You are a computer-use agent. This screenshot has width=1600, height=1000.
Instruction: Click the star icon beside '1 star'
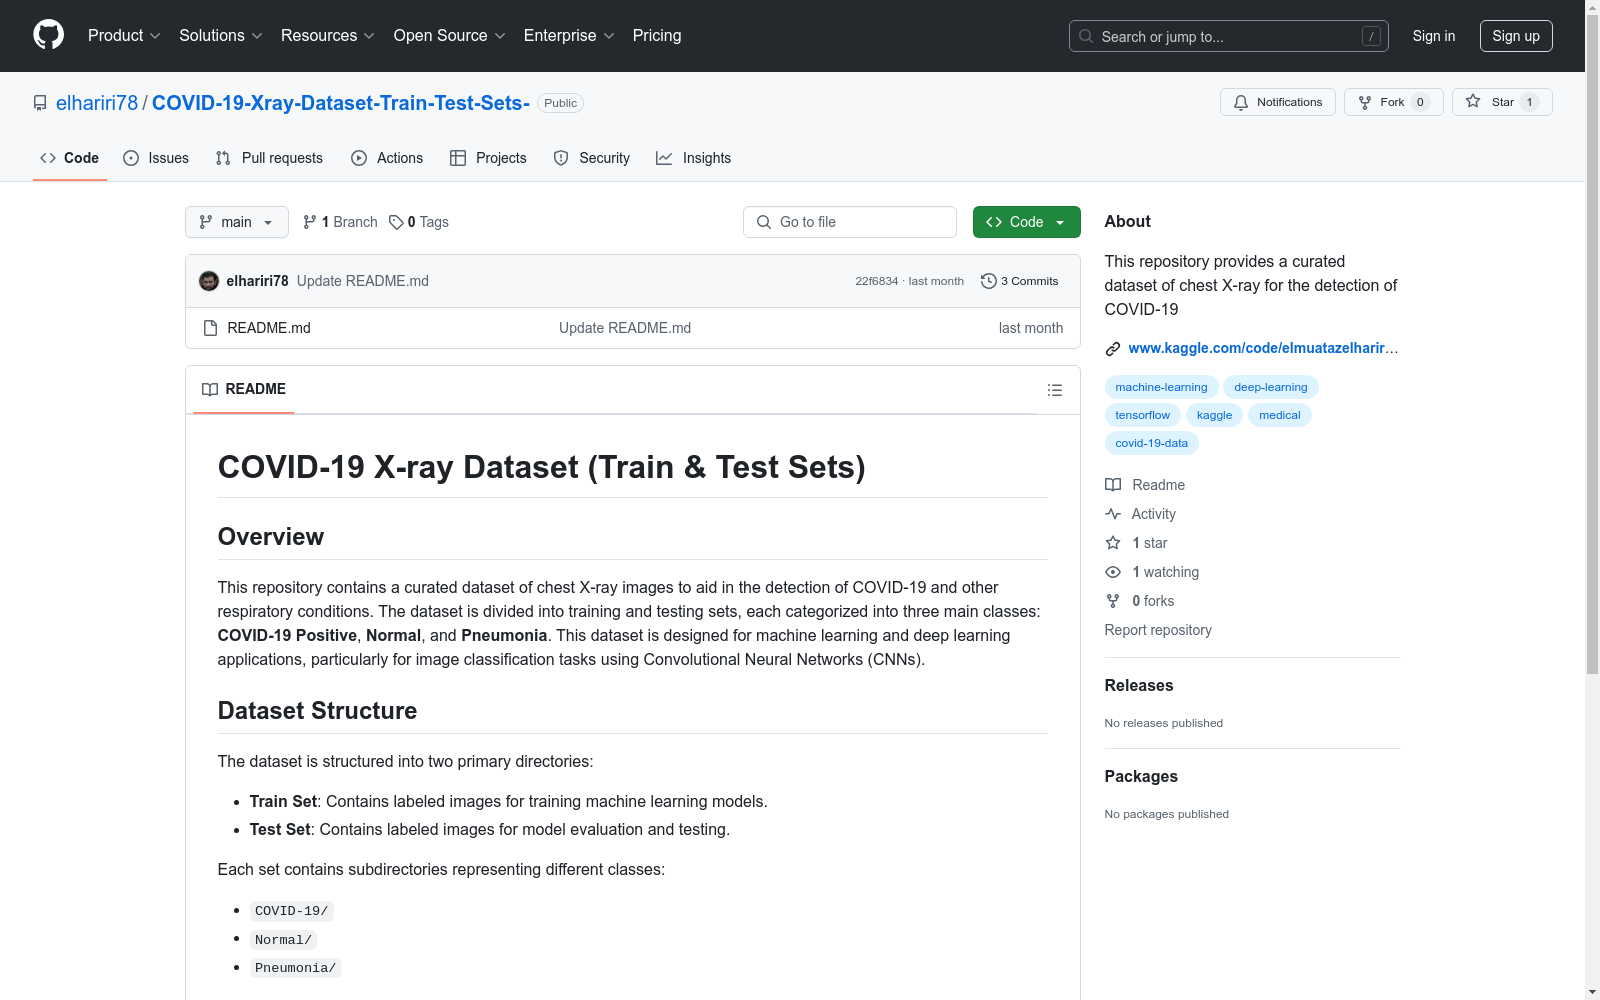[1113, 543]
